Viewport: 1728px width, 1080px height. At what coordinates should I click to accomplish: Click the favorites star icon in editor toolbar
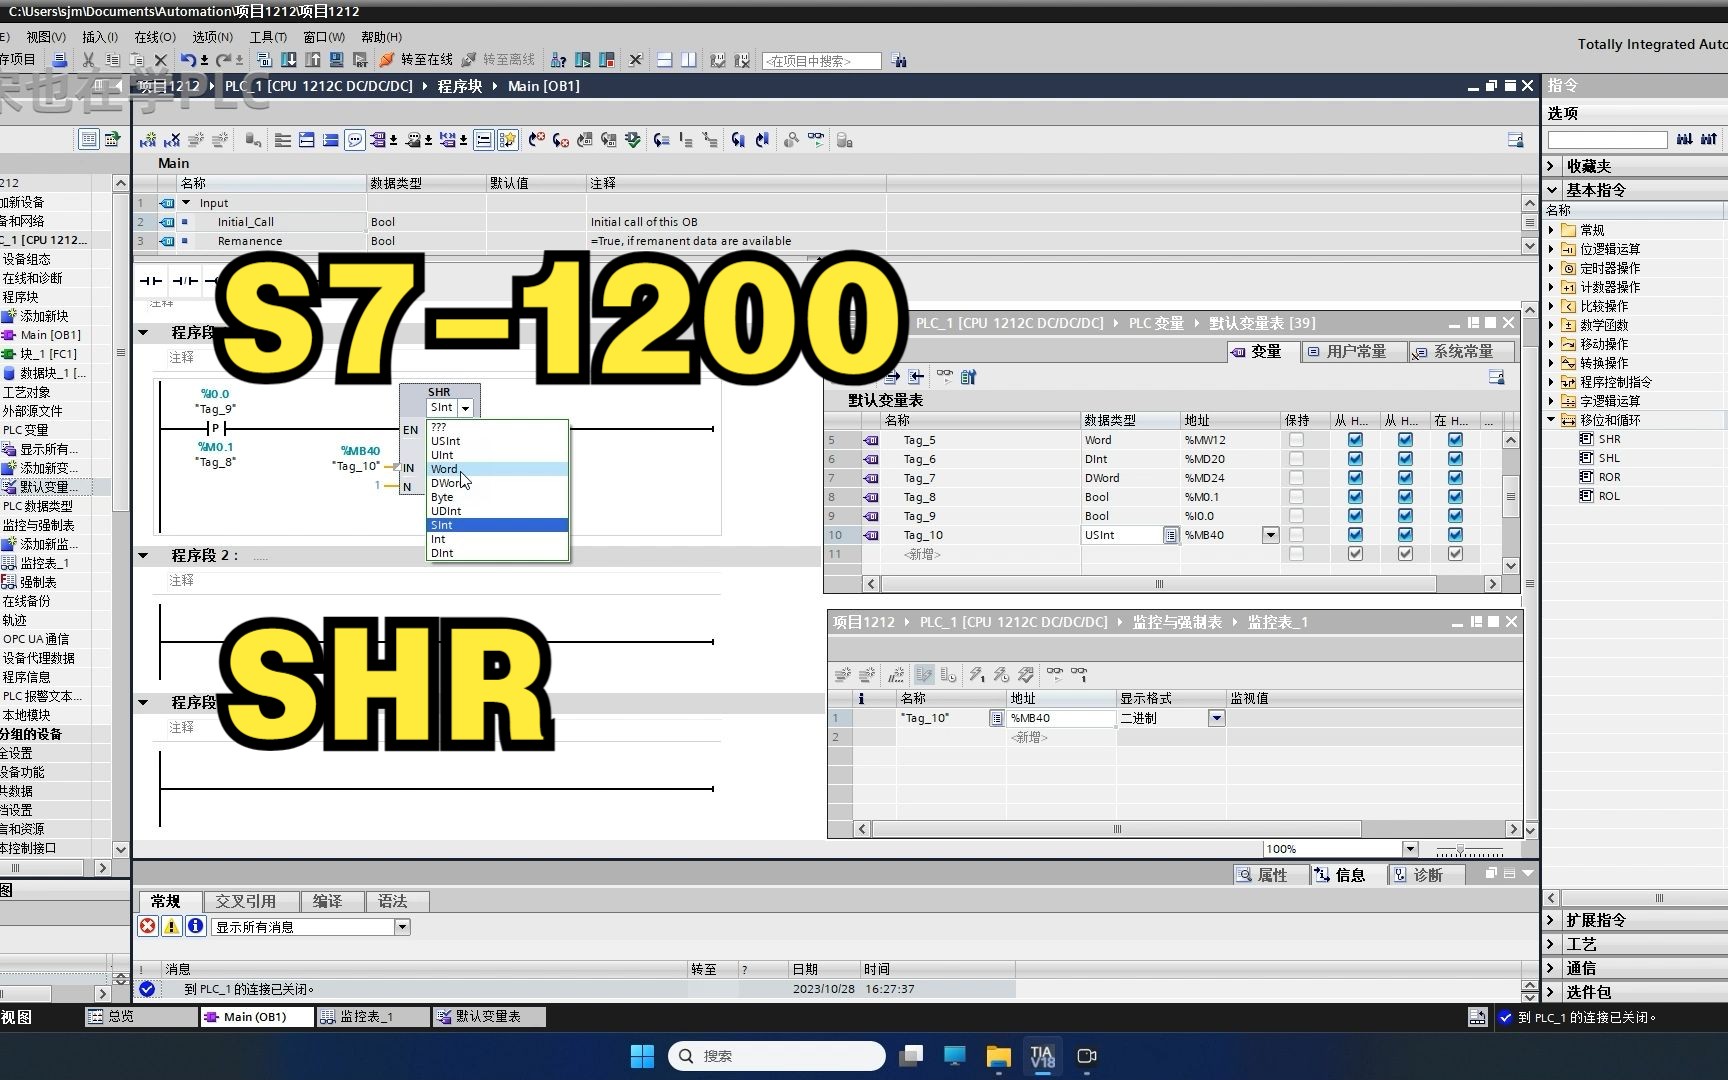(508, 140)
